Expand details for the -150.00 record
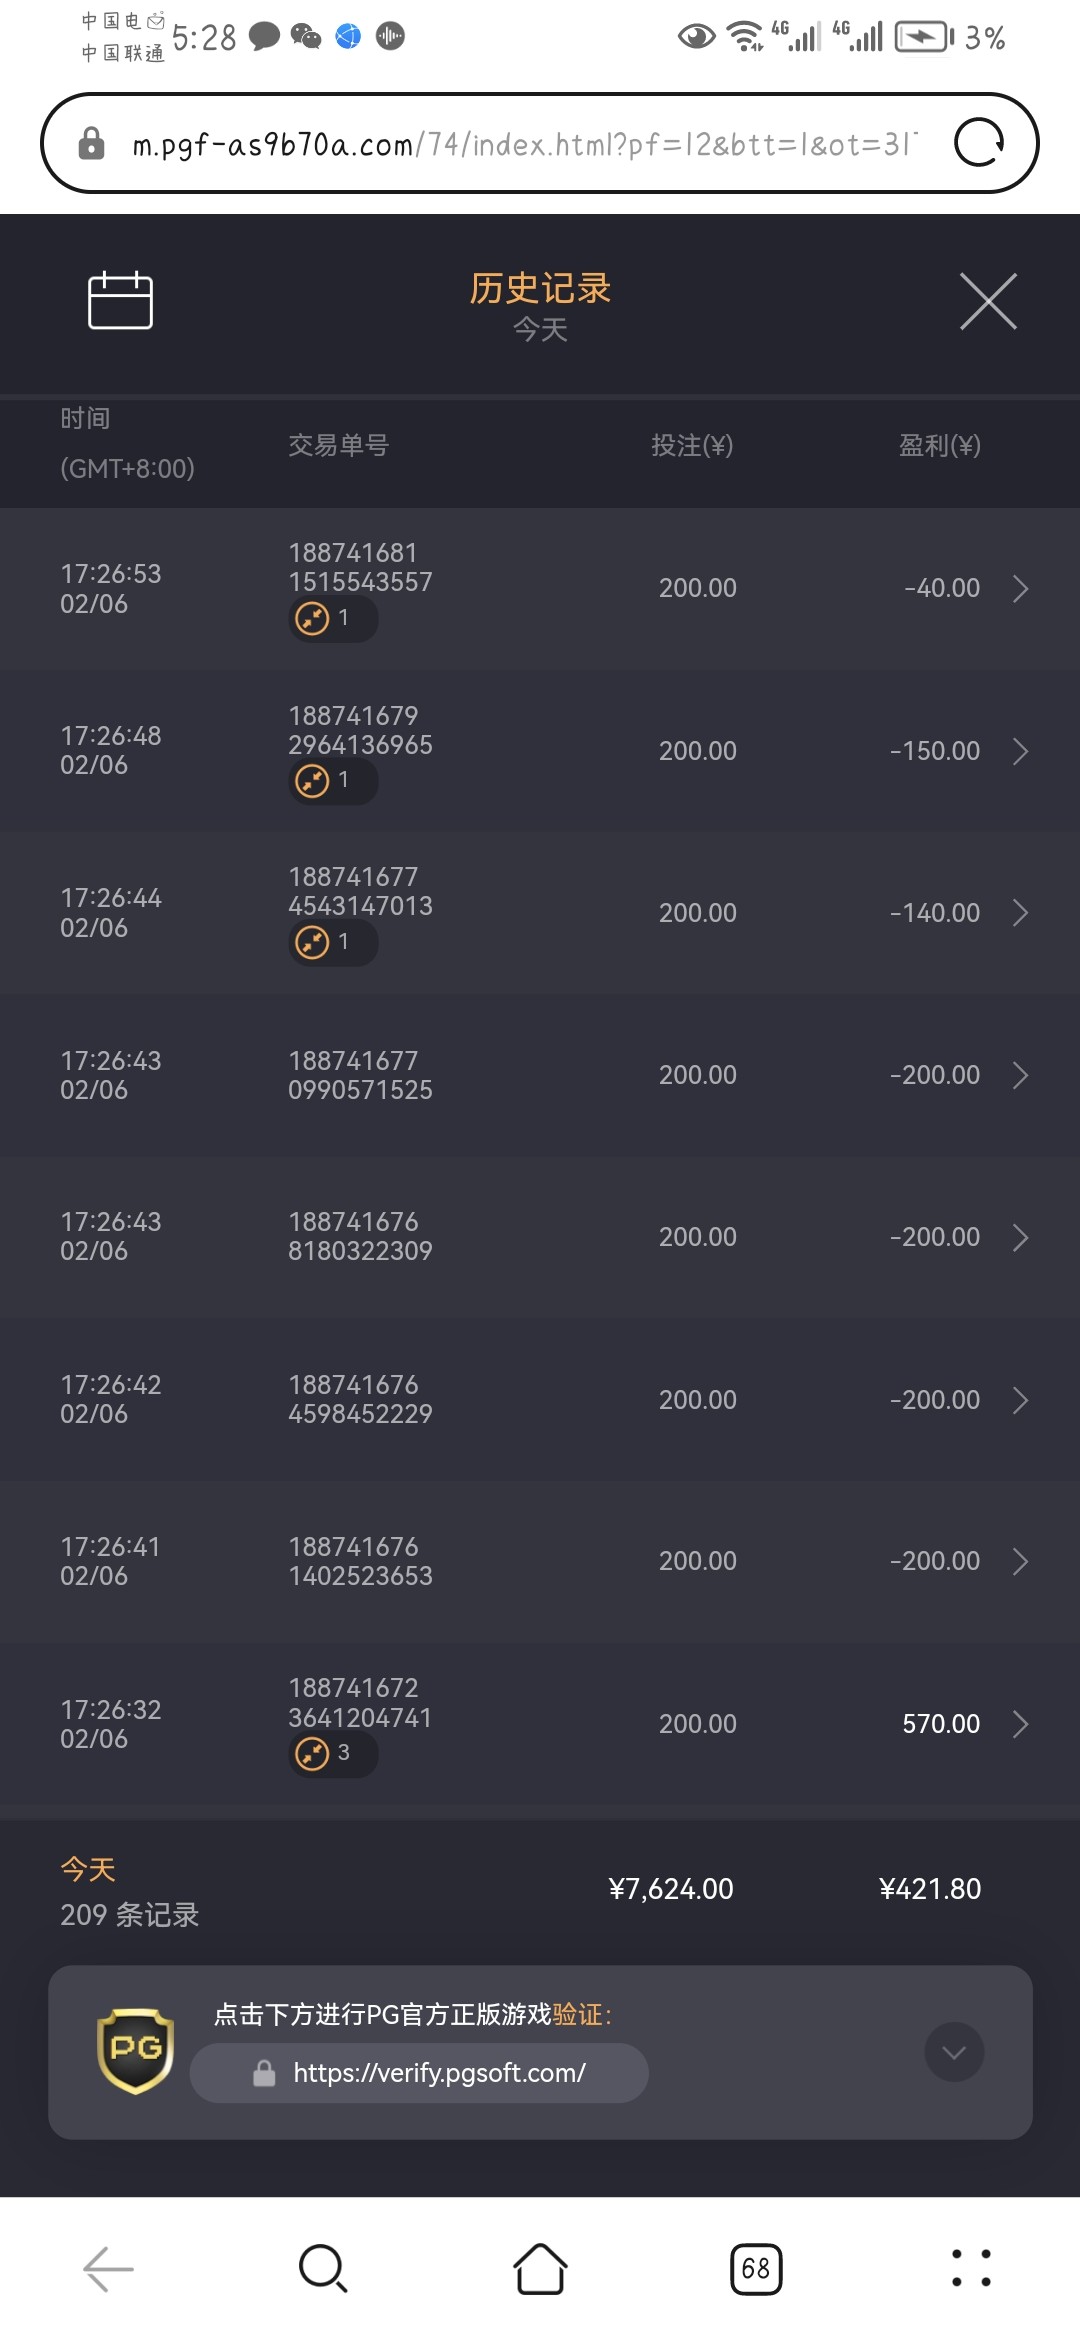 [1020, 751]
